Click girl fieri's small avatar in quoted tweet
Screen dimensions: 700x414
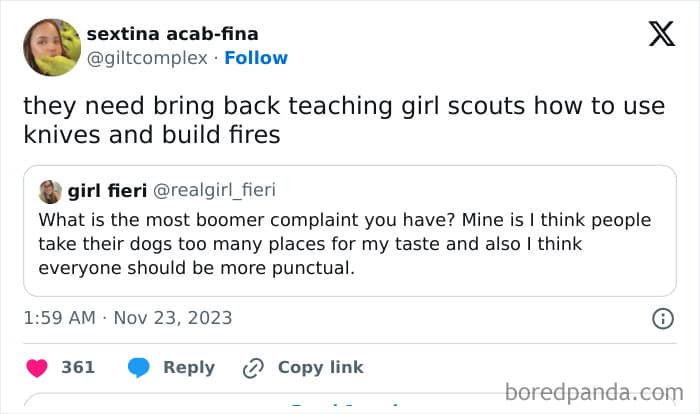pyautogui.click(x=50, y=190)
